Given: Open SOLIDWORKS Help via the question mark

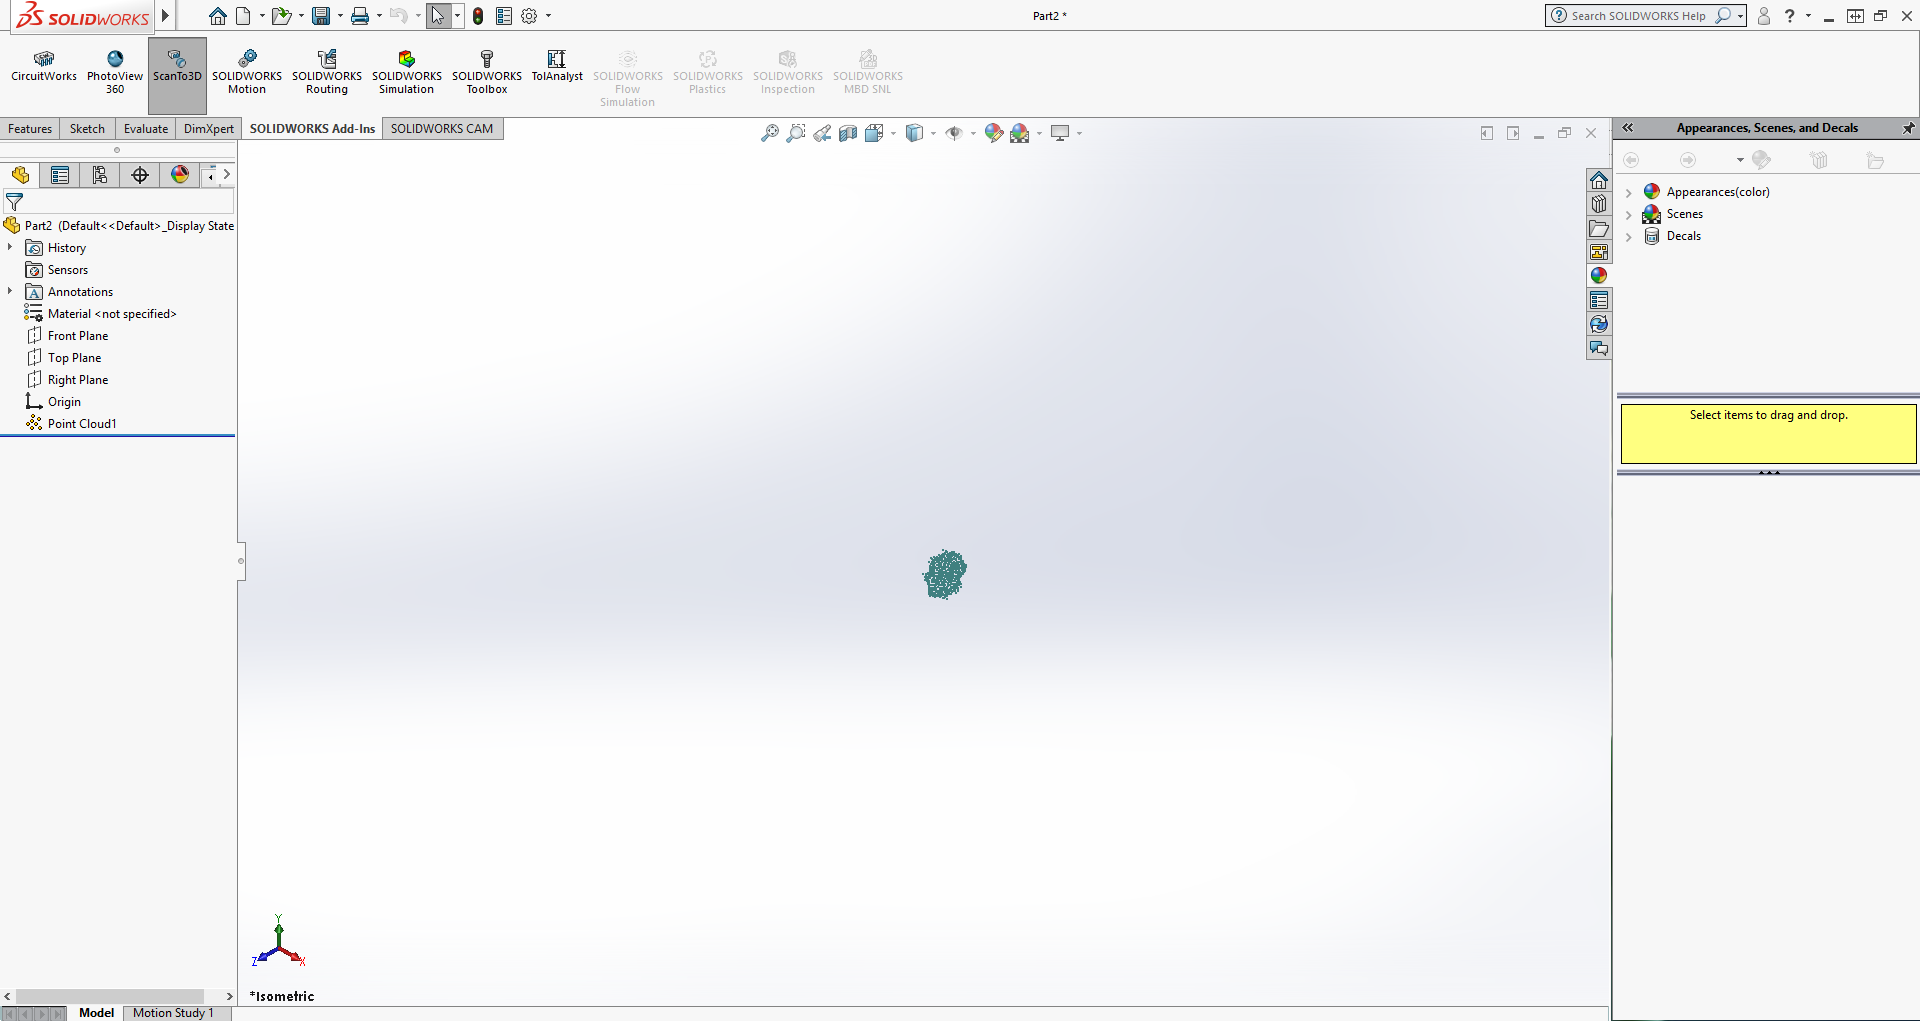Looking at the screenshot, I should click(x=1791, y=16).
